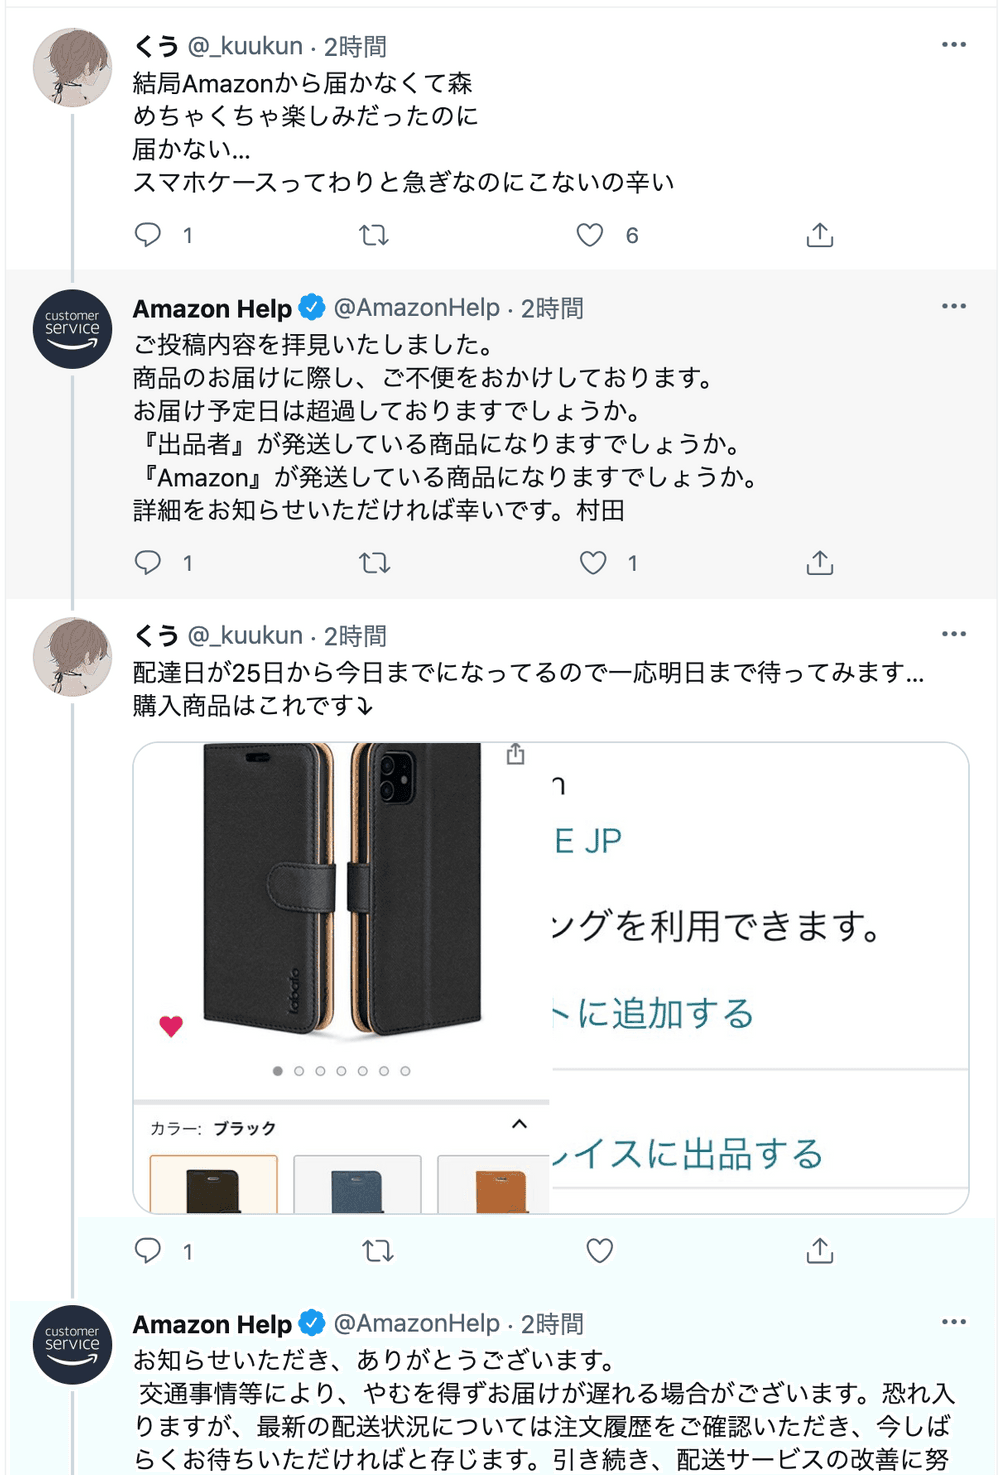Open @_kuukun profile from first tweet
The image size is (1000, 1475).
(245, 46)
